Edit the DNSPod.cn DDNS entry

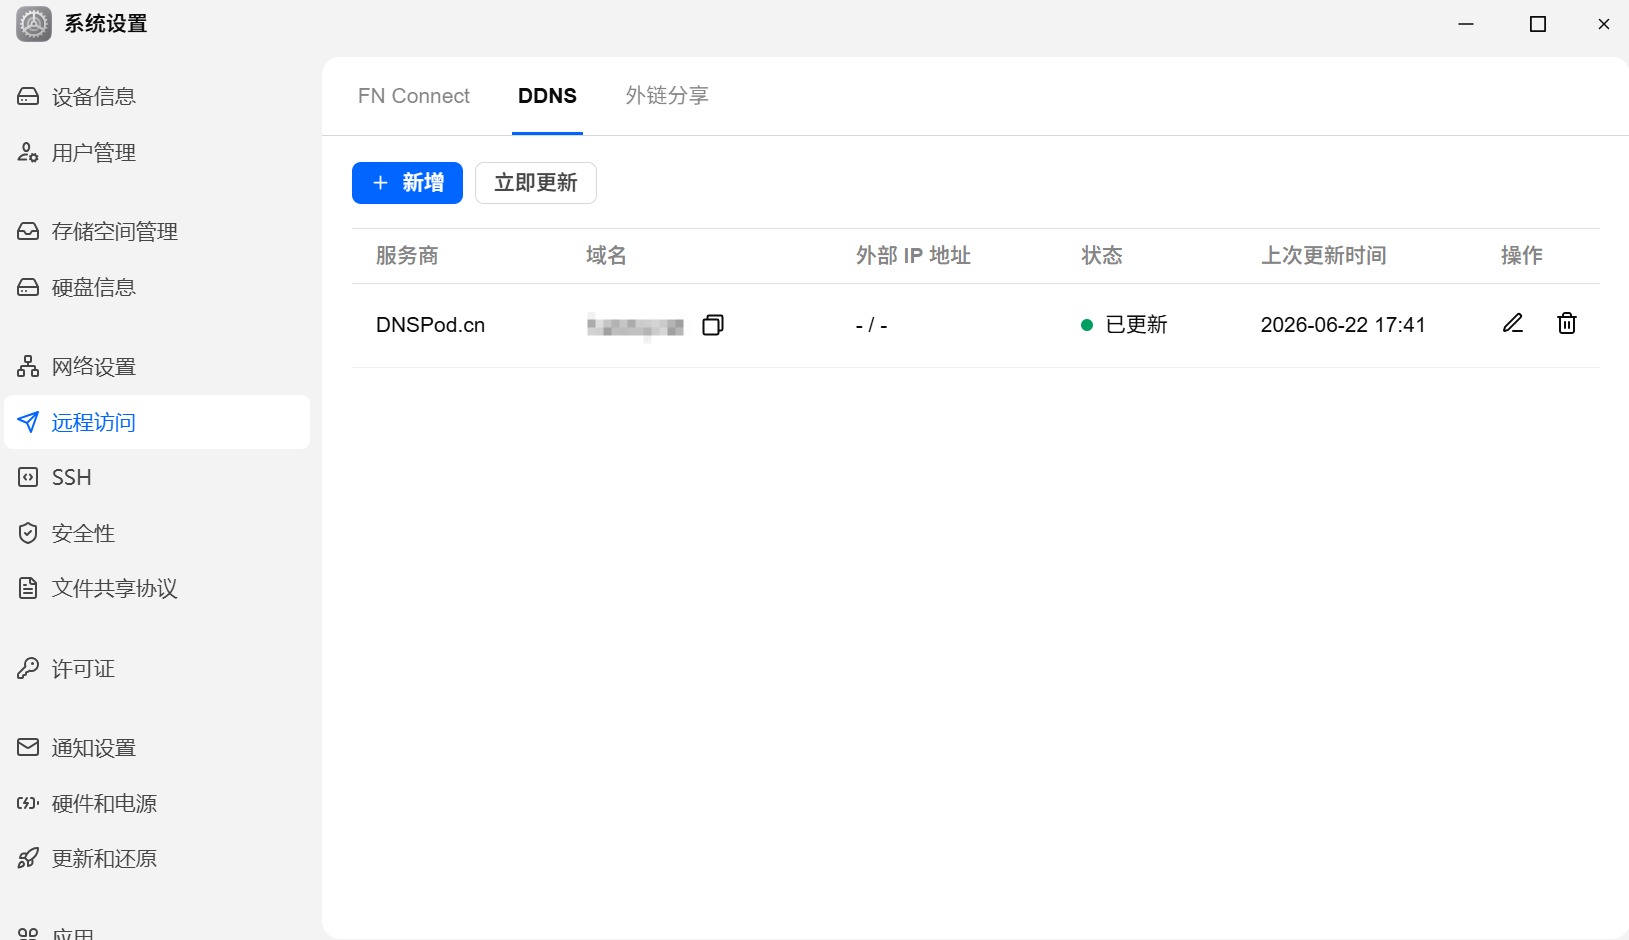coord(1513,323)
